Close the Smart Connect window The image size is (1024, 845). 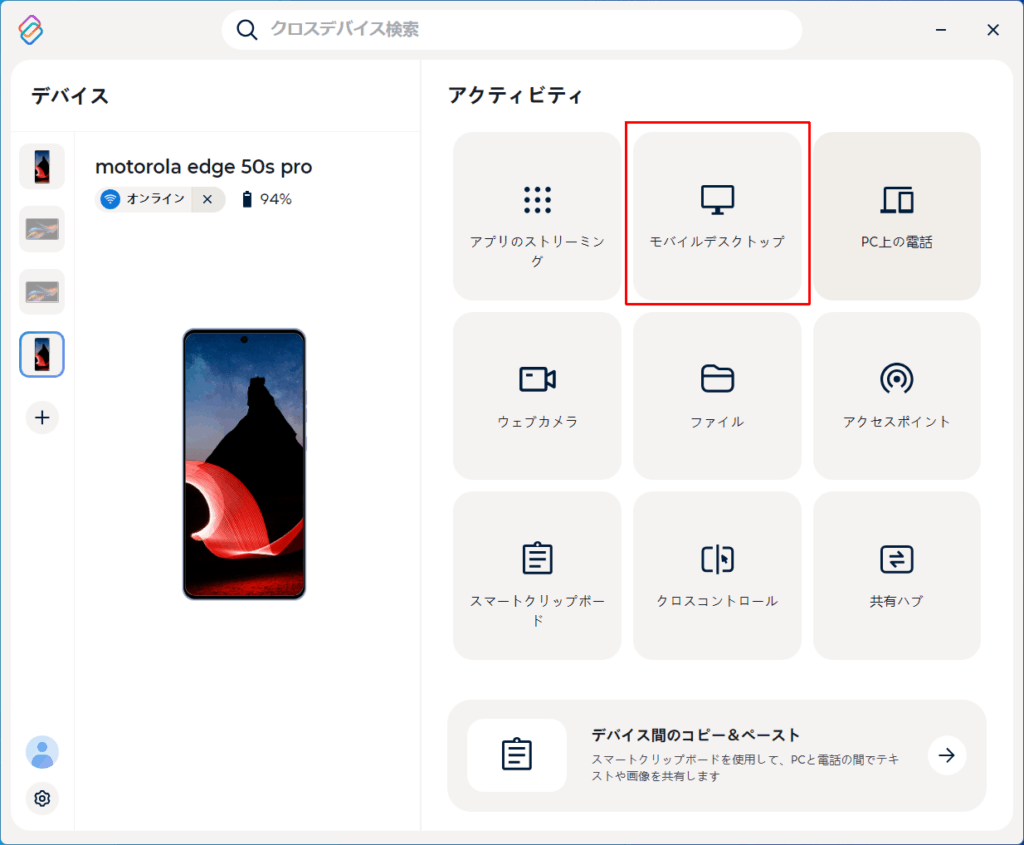click(993, 30)
